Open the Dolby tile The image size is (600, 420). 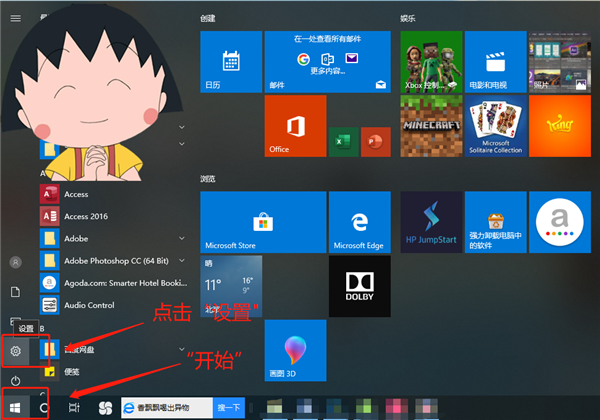click(x=356, y=284)
